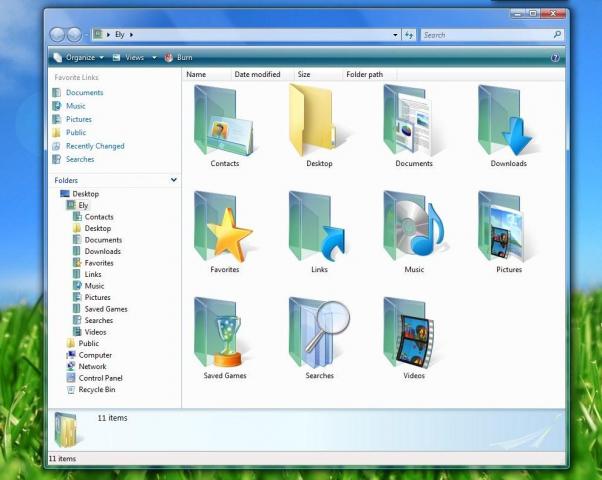Open the Contacts folder icon
The image size is (602, 480).
click(225, 121)
